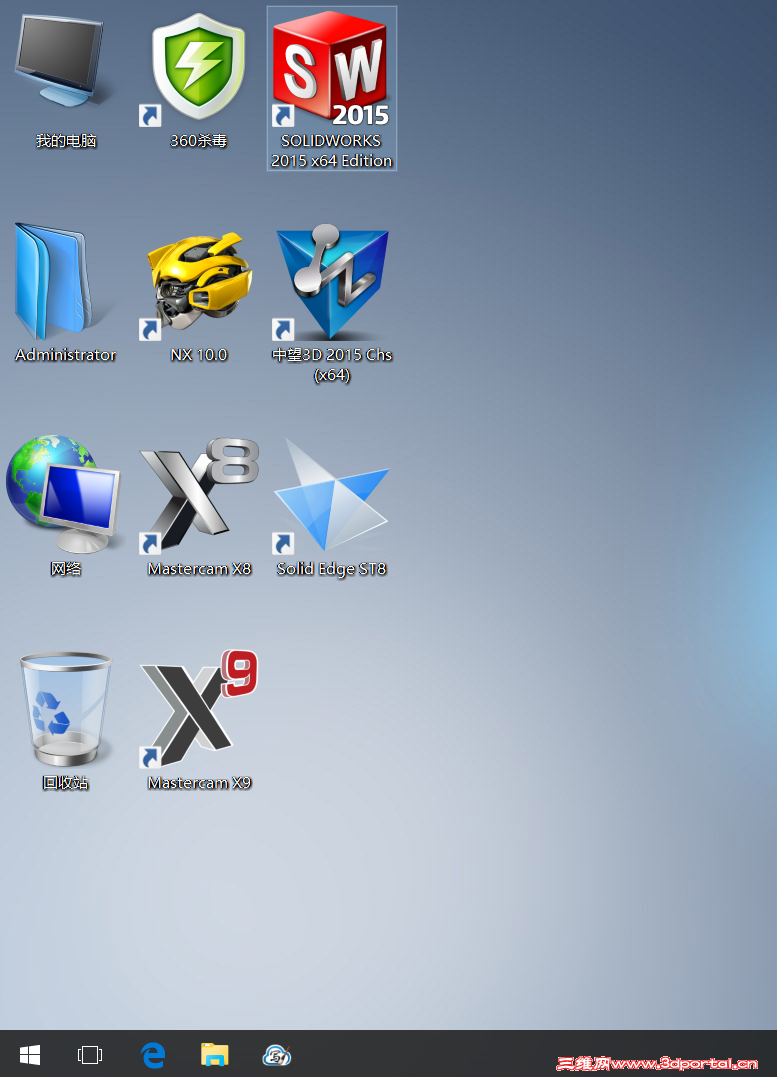
Task: Click the cloud app icon on taskbar
Action: pyautogui.click(x=277, y=1054)
